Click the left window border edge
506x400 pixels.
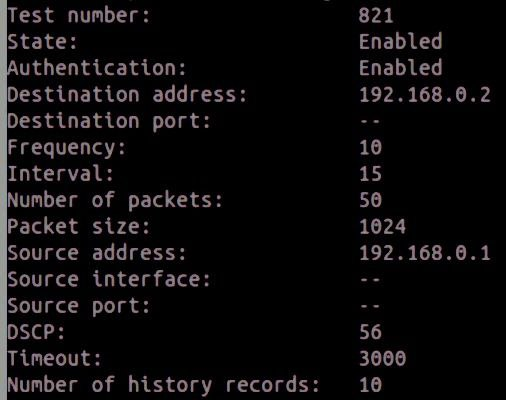tap(3, 200)
